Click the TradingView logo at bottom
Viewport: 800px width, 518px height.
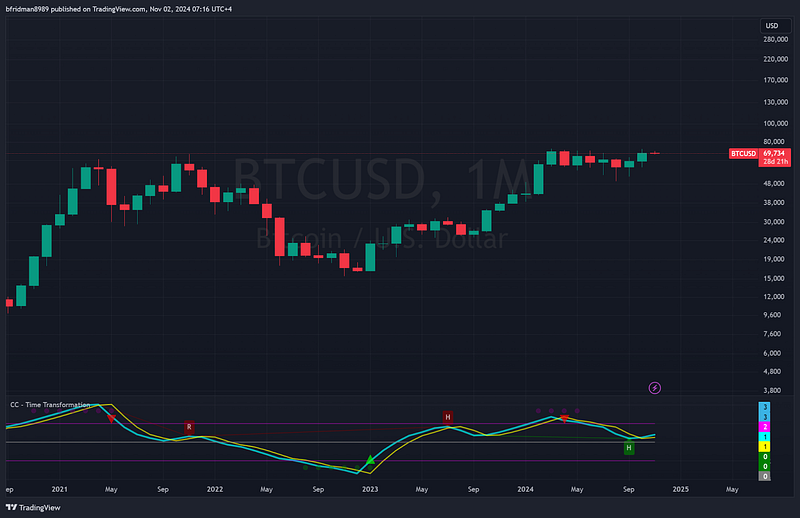pyautogui.click(x=33, y=507)
